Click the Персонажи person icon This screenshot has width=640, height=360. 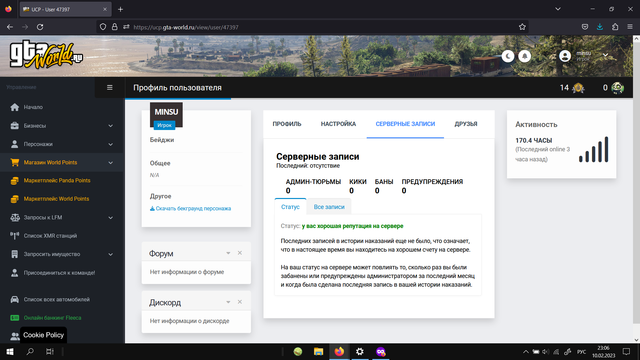coord(15,144)
